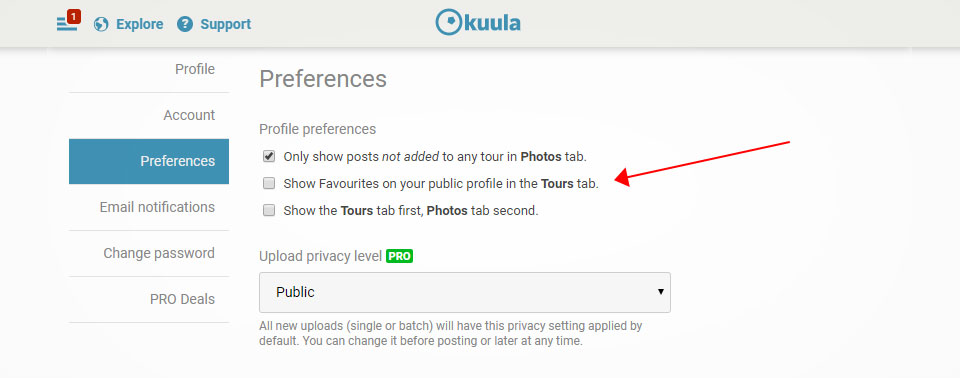The height and width of the screenshot is (378, 960).
Task: Click the globe Explore icon
Action: (x=101, y=25)
